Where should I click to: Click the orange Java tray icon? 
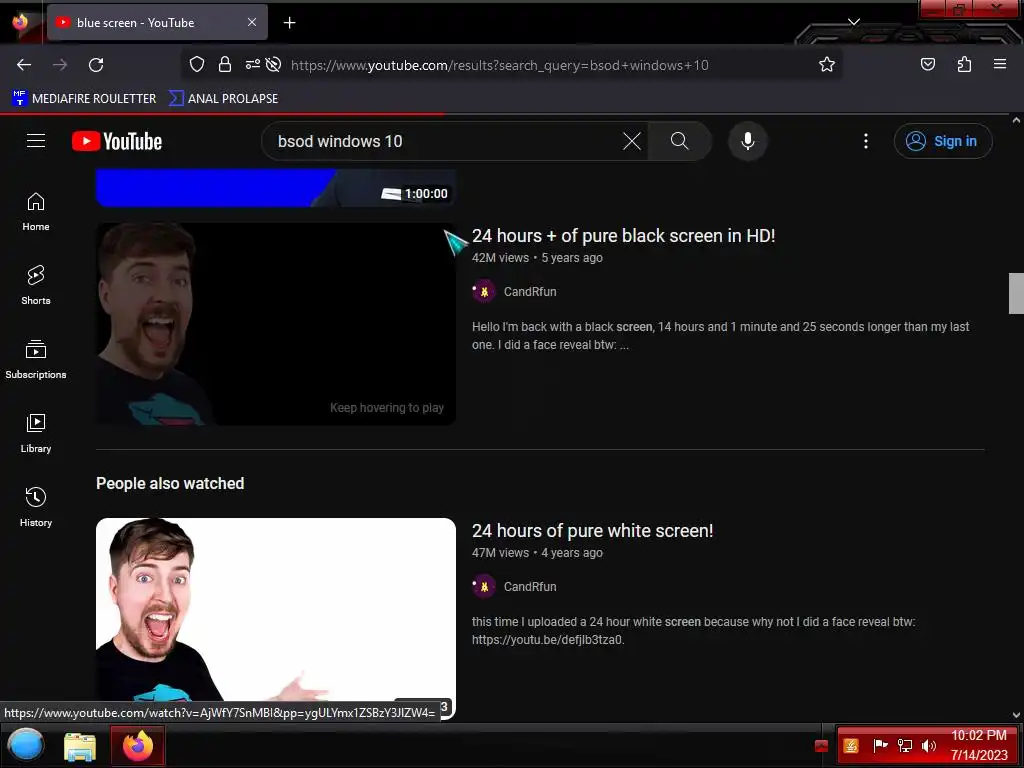851,746
